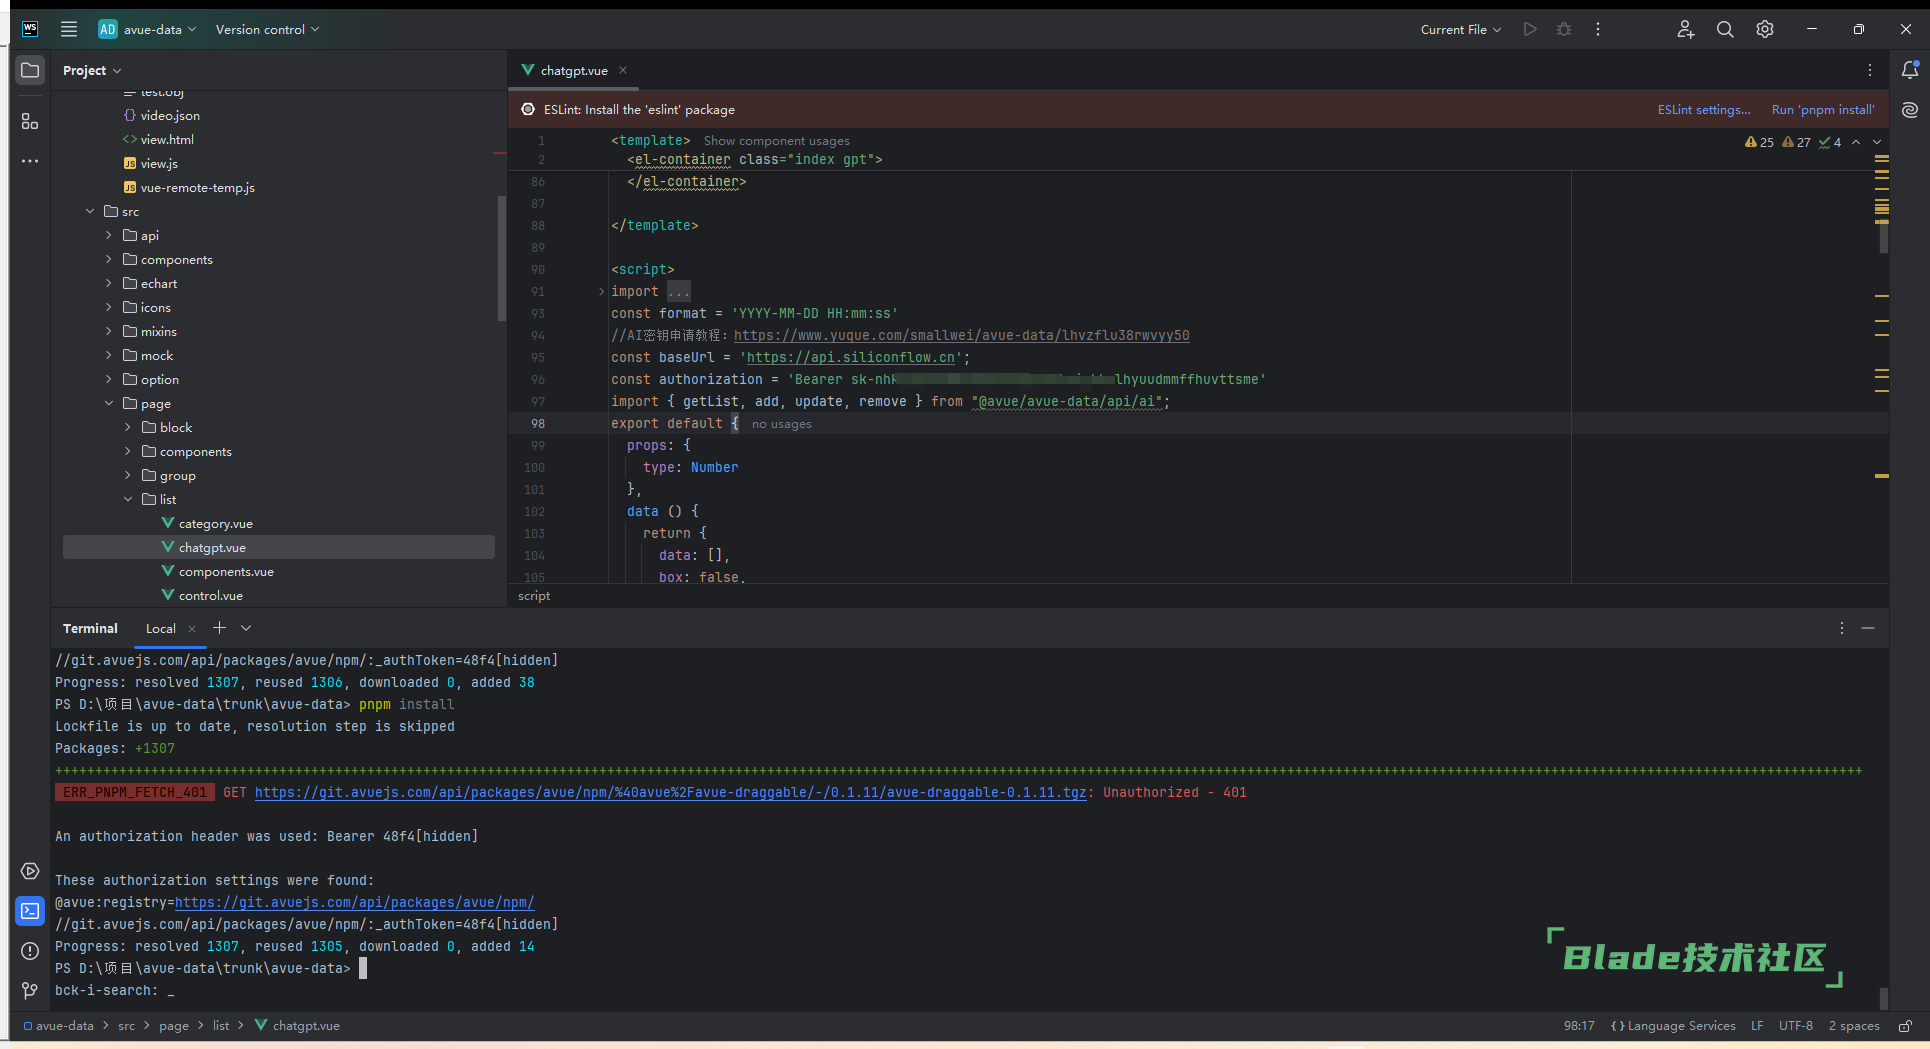Click Show component usages hint
The image size is (1930, 1049).
point(776,141)
